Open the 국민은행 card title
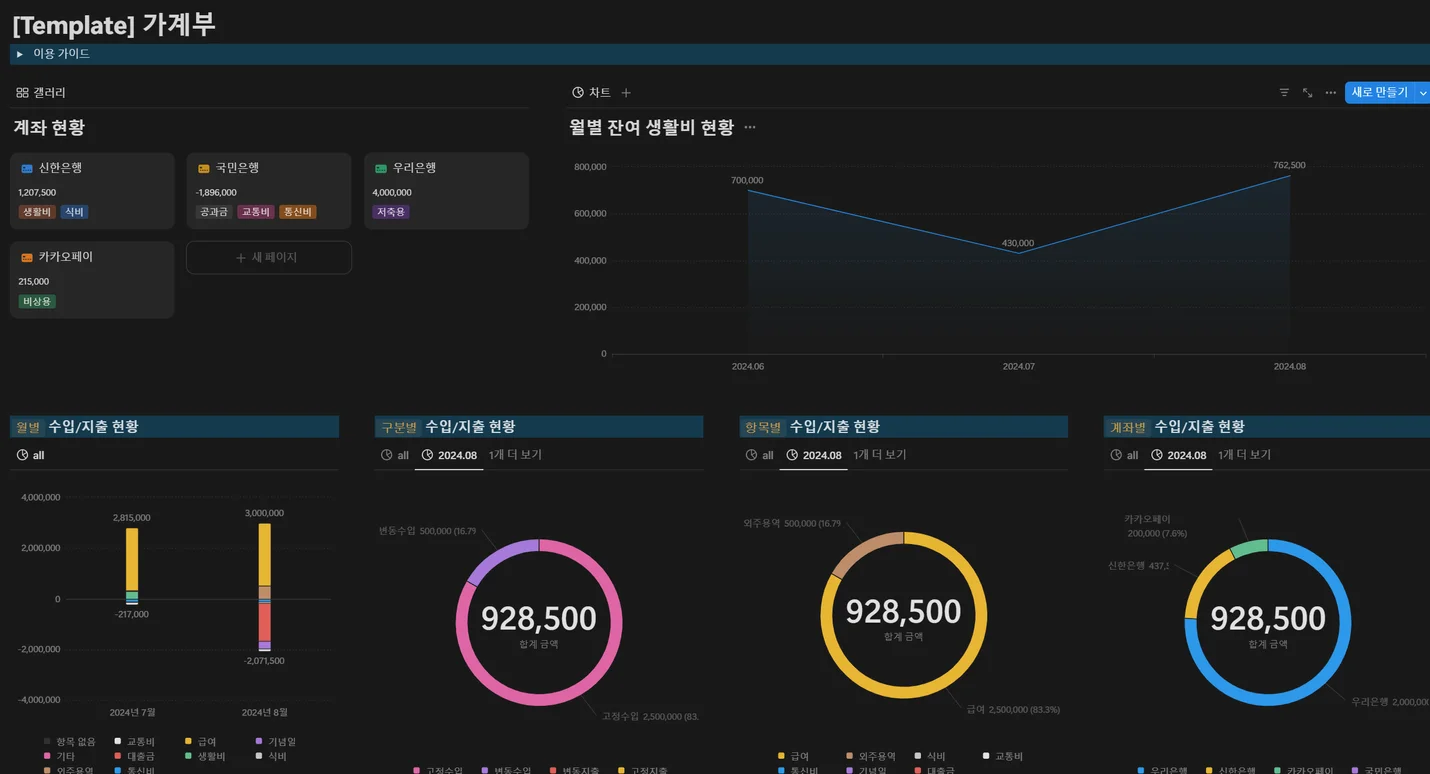 click(237, 168)
